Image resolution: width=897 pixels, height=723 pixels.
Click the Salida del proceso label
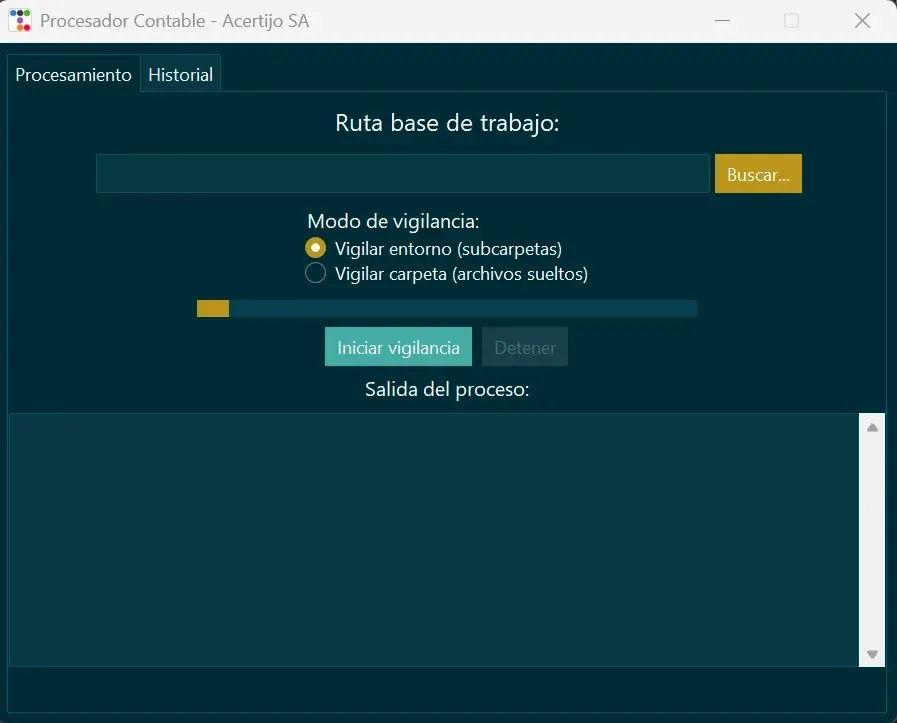point(447,390)
